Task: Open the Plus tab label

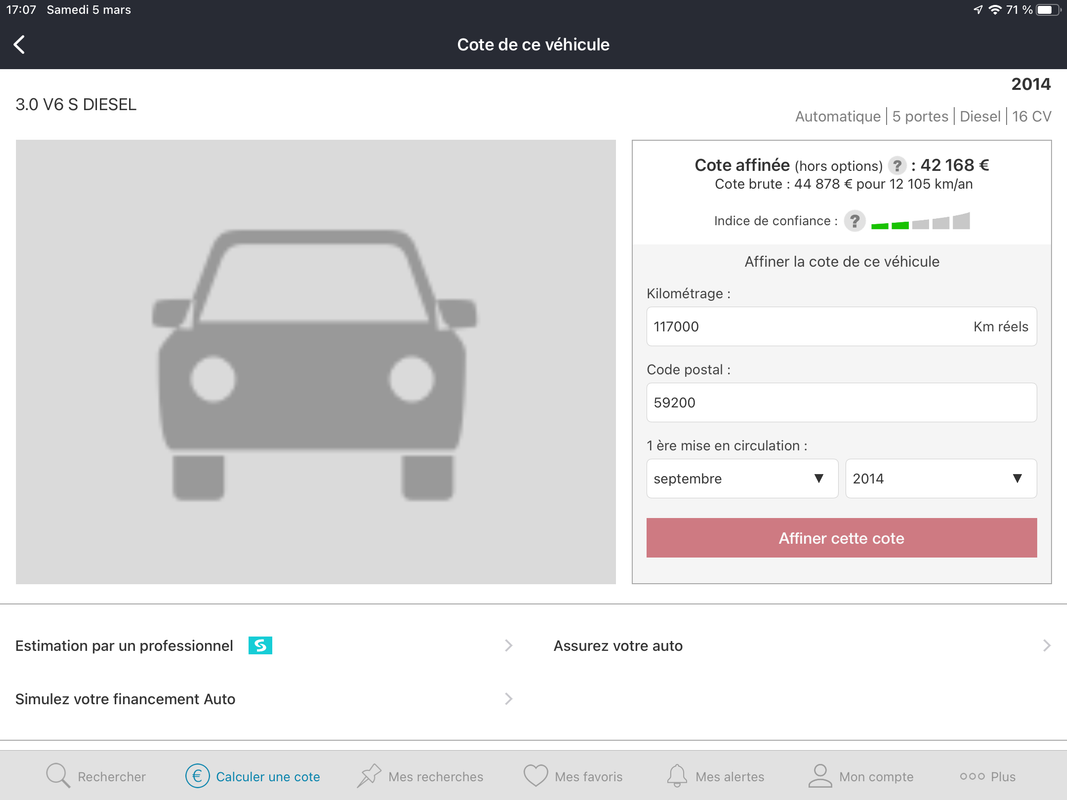Action: (x=1003, y=777)
